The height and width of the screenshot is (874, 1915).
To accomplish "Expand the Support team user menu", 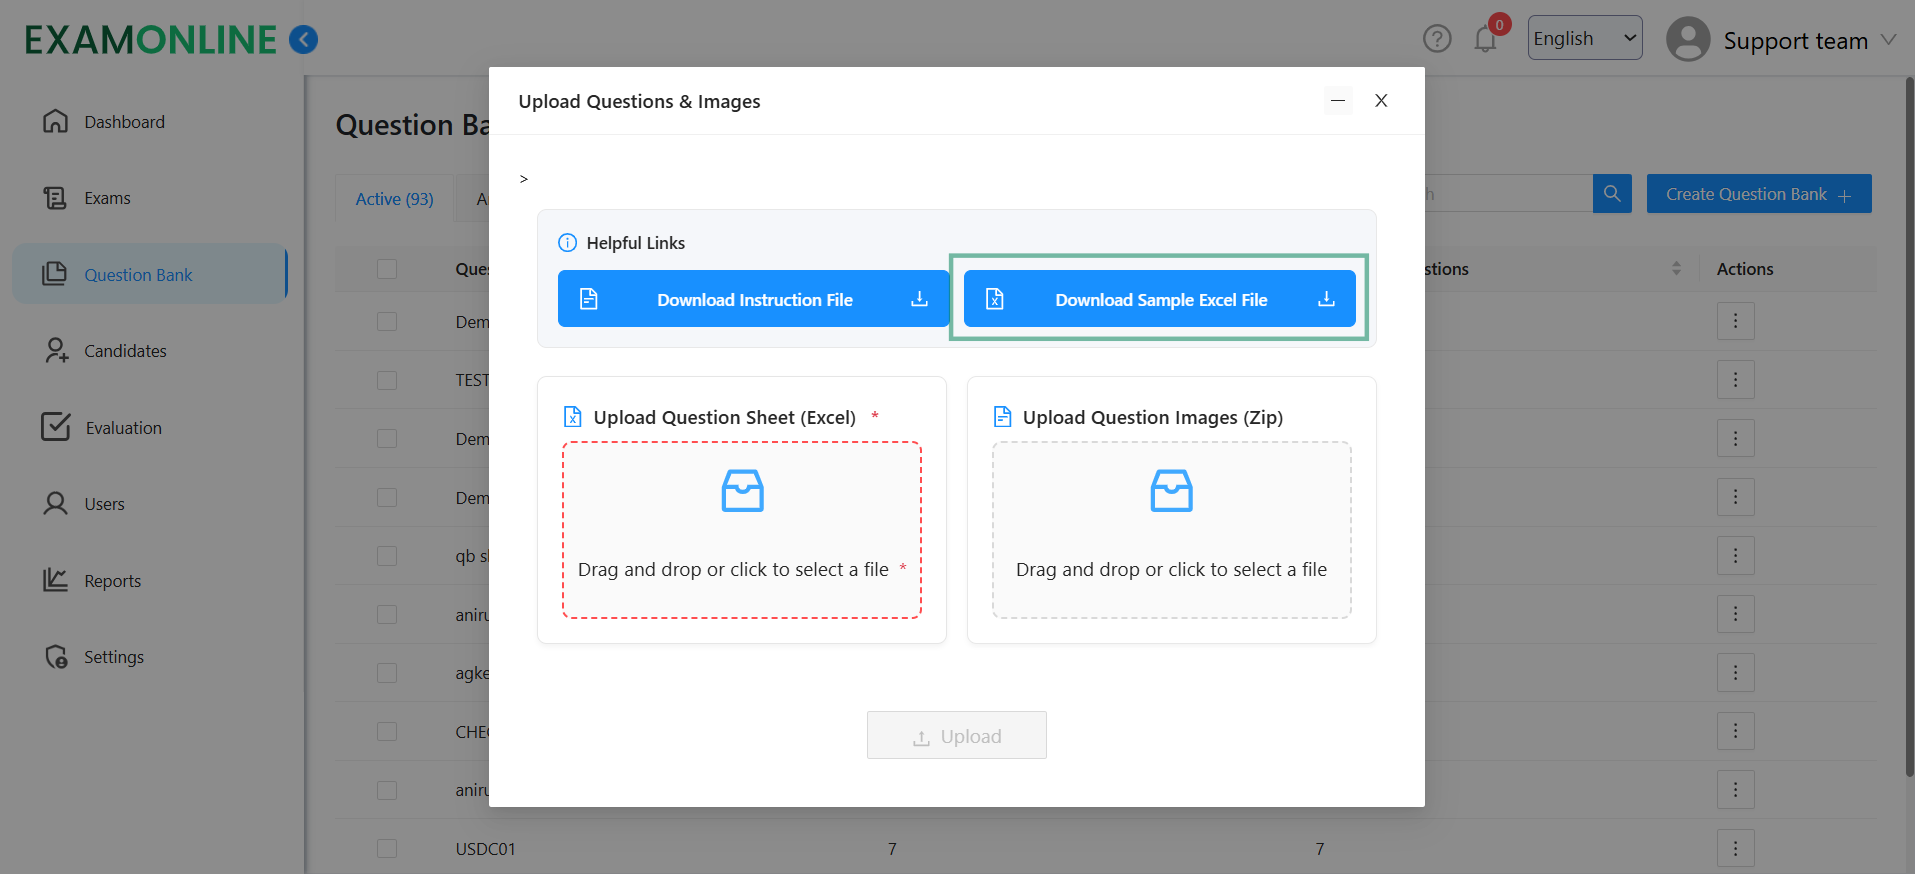I will (x=1888, y=40).
